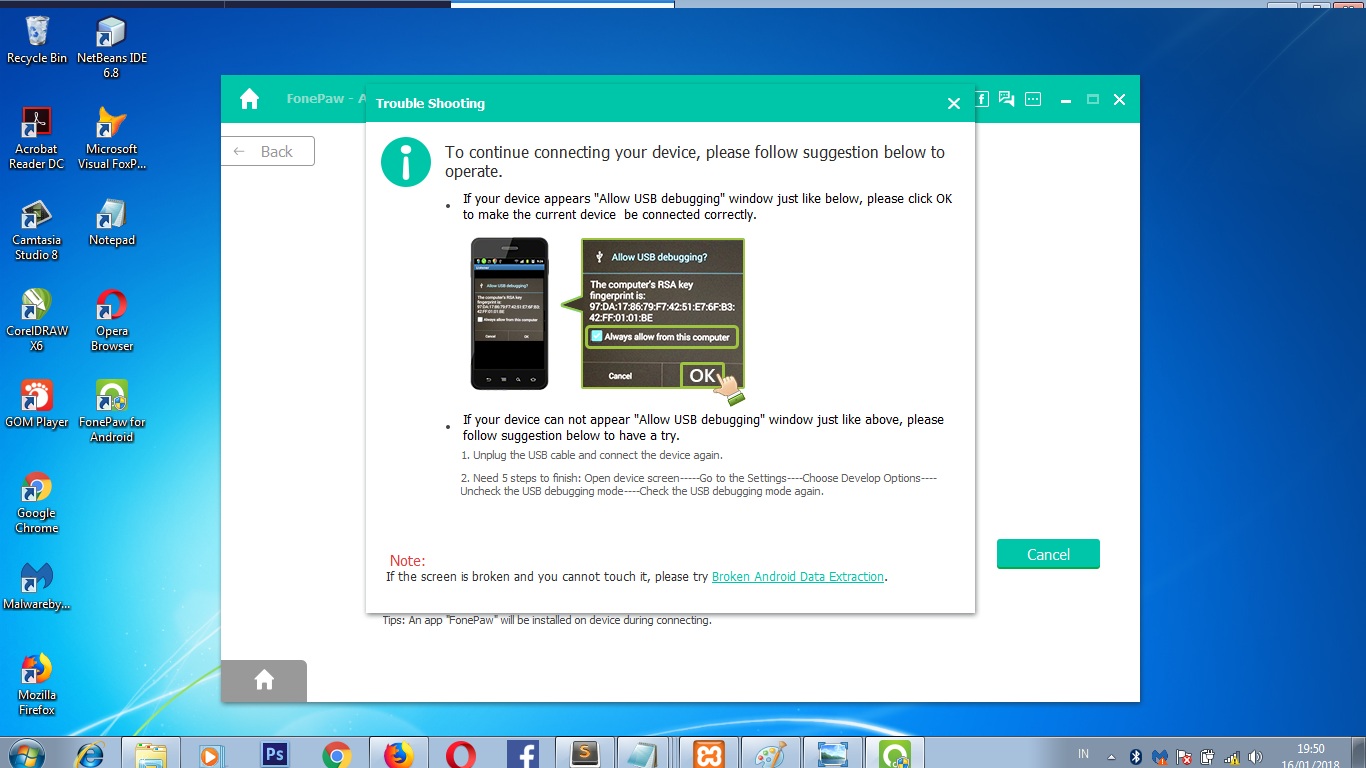Open the Windows Start menu
1366x768 pixels.
click(x=26, y=753)
